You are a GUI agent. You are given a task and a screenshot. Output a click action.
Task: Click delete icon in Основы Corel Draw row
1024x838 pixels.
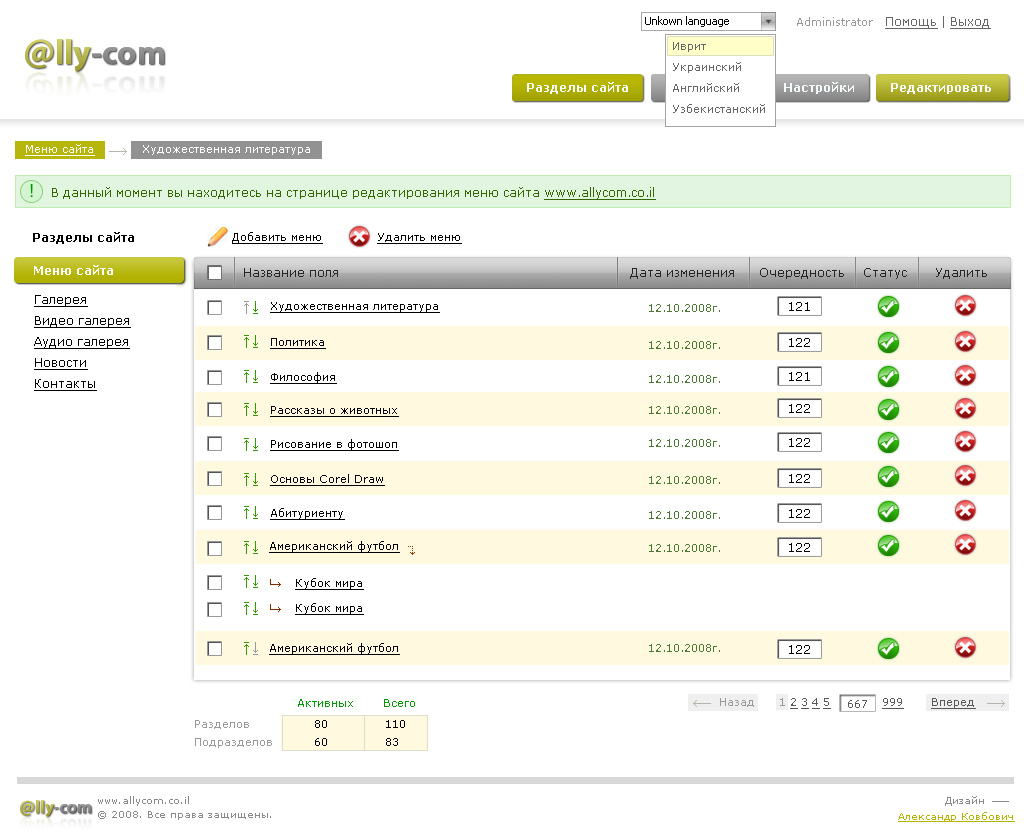coord(965,475)
